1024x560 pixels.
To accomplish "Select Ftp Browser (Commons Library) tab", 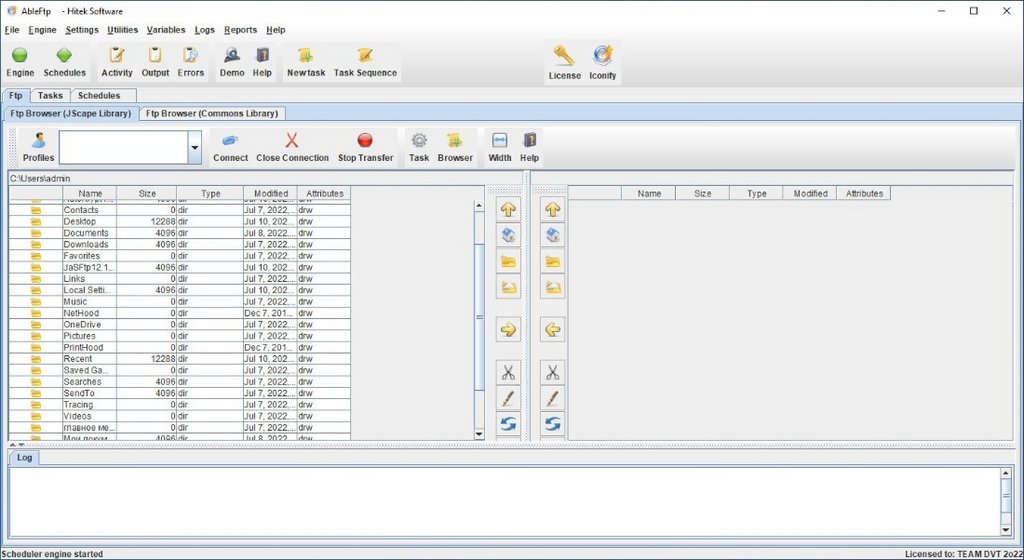I will [x=212, y=114].
